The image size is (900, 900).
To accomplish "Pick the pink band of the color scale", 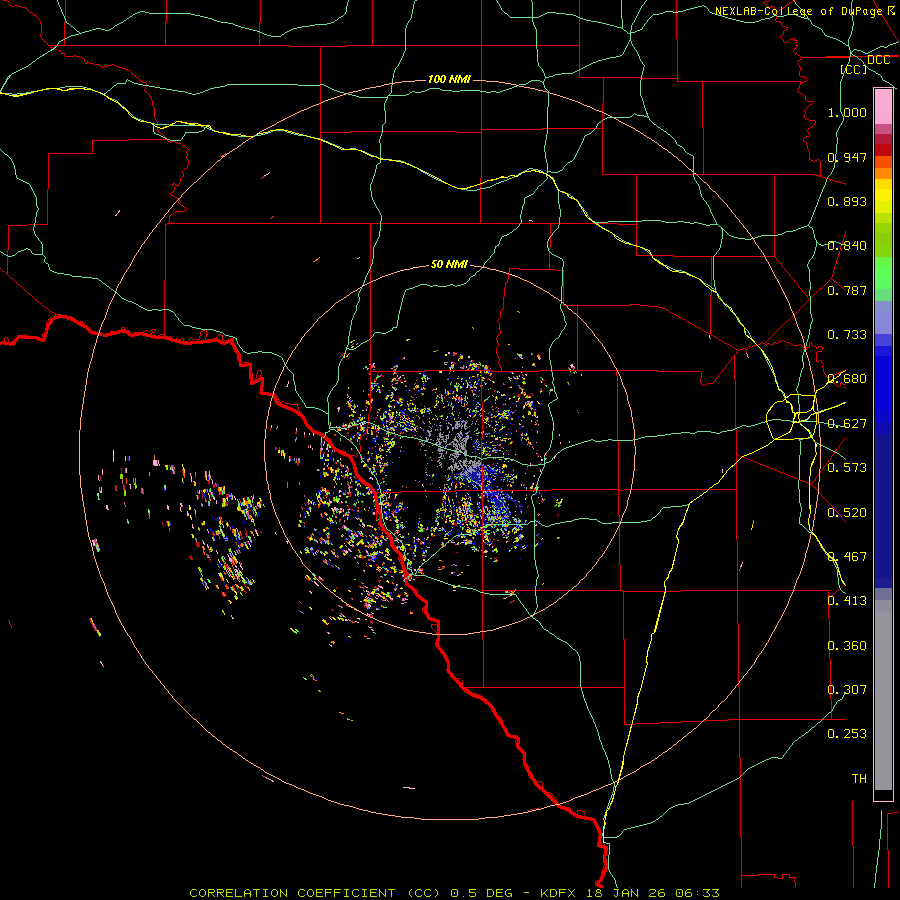I will point(883,107).
